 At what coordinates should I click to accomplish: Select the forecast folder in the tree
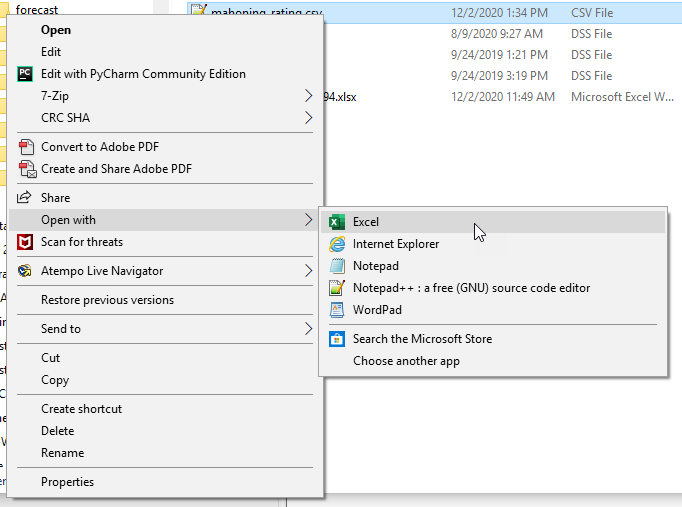(x=37, y=9)
